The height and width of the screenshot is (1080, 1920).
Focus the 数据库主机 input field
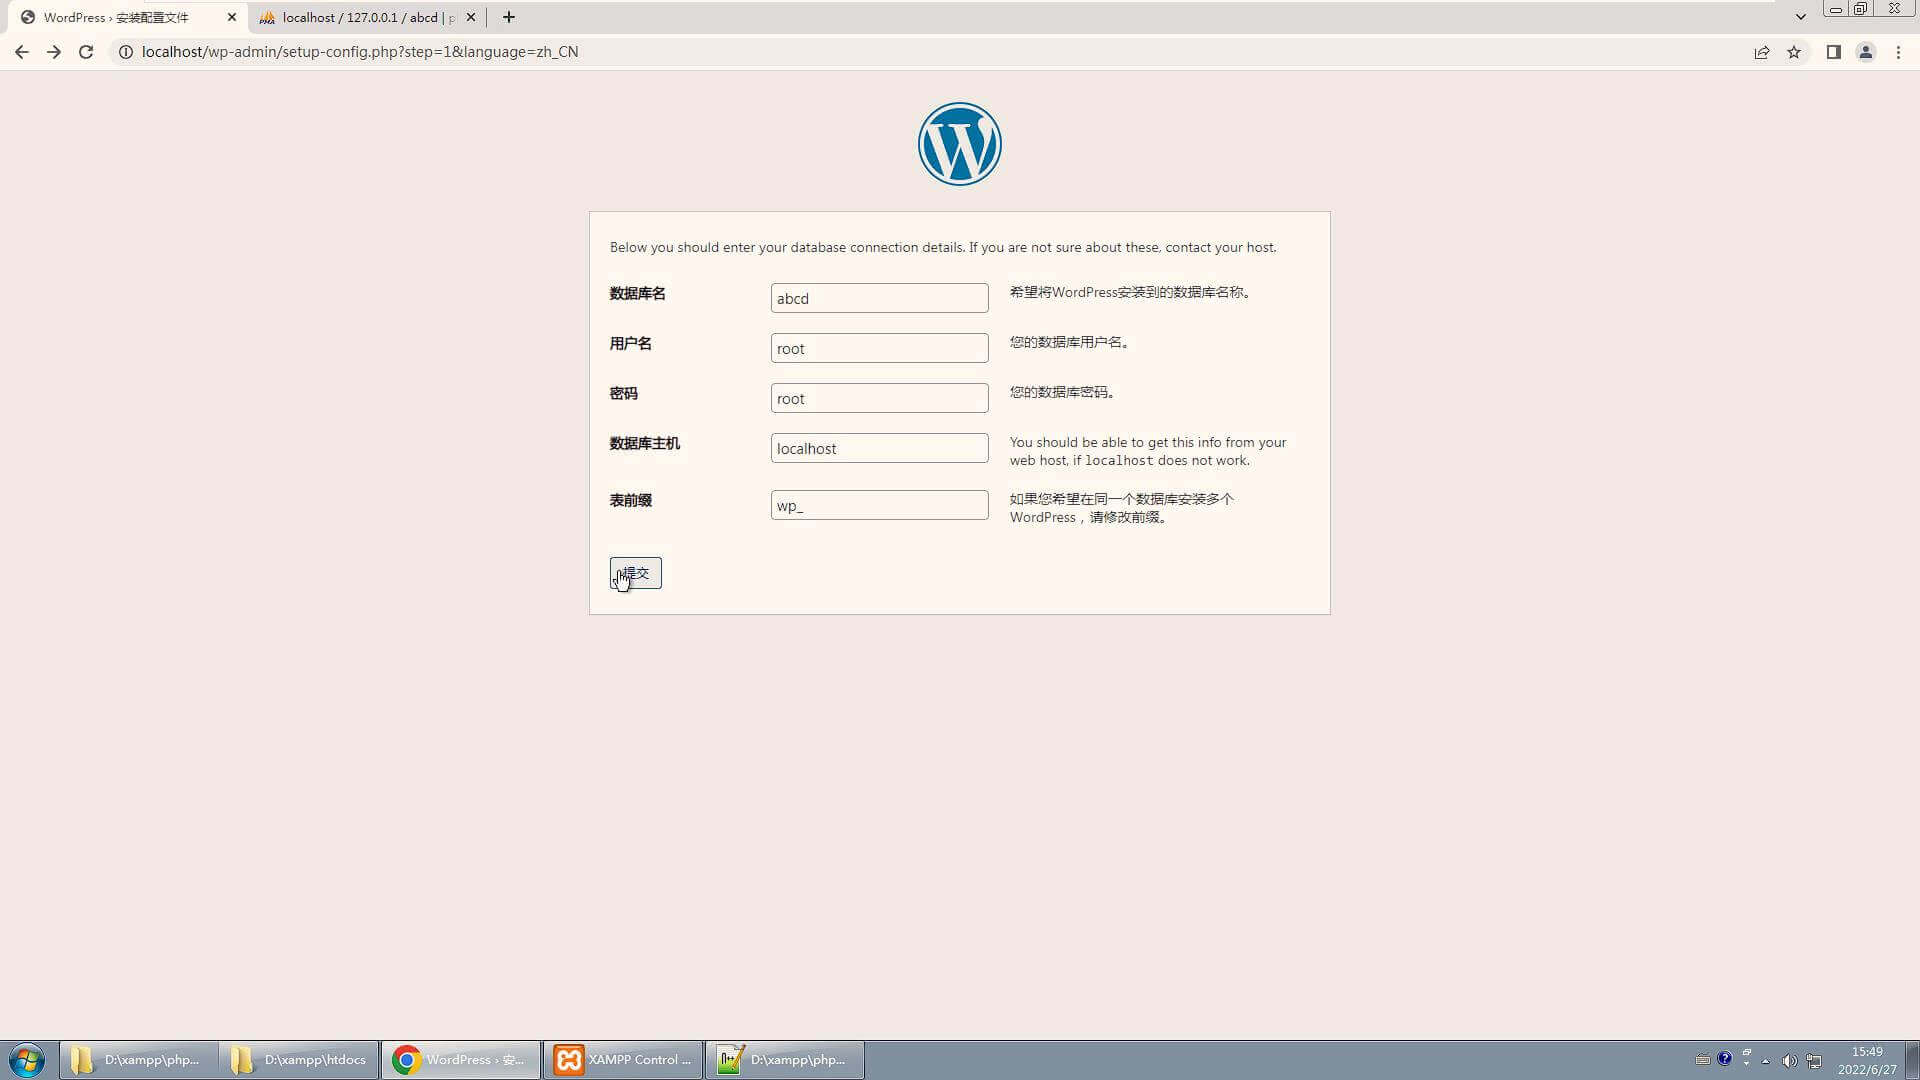[879, 448]
